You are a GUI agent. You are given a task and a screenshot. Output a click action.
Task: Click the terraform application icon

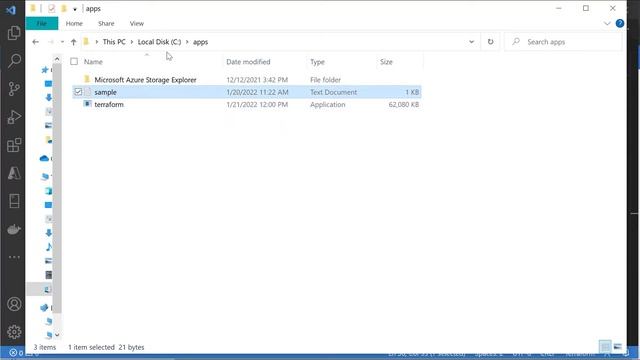[x=87, y=104]
